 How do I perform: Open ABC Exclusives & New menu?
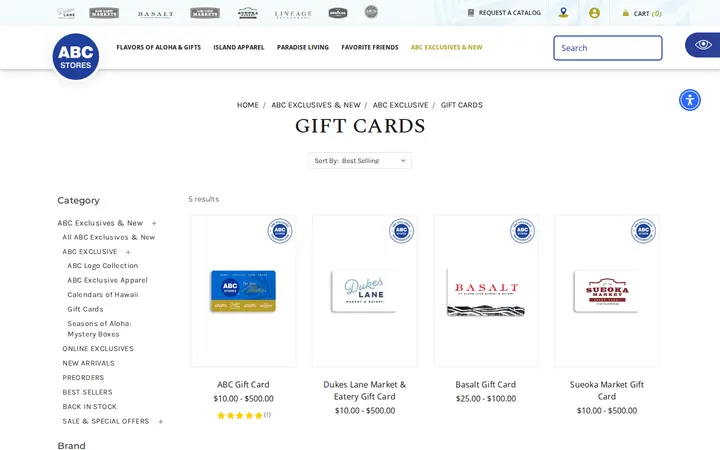pos(446,47)
